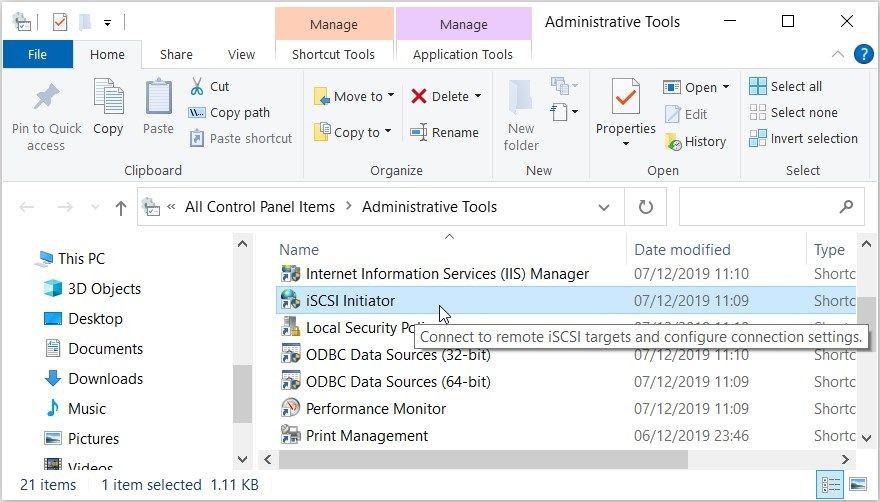This screenshot has width=880, height=502.
Task: Click the Cut scissors icon
Action: (x=196, y=86)
